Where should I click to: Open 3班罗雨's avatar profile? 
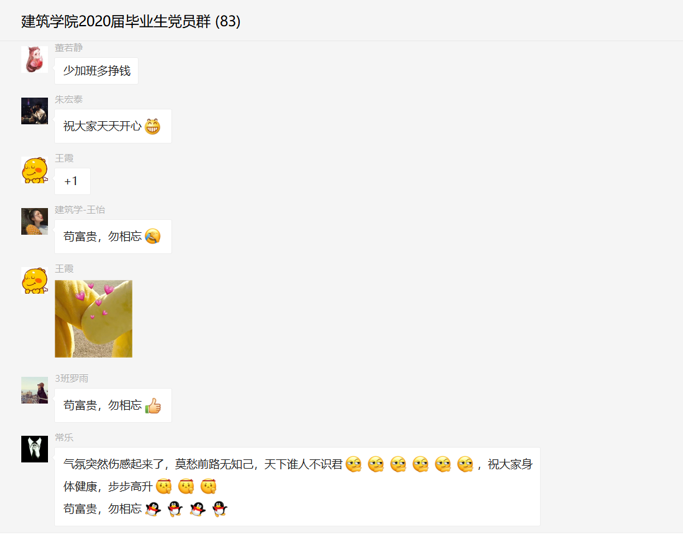[x=34, y=390]
